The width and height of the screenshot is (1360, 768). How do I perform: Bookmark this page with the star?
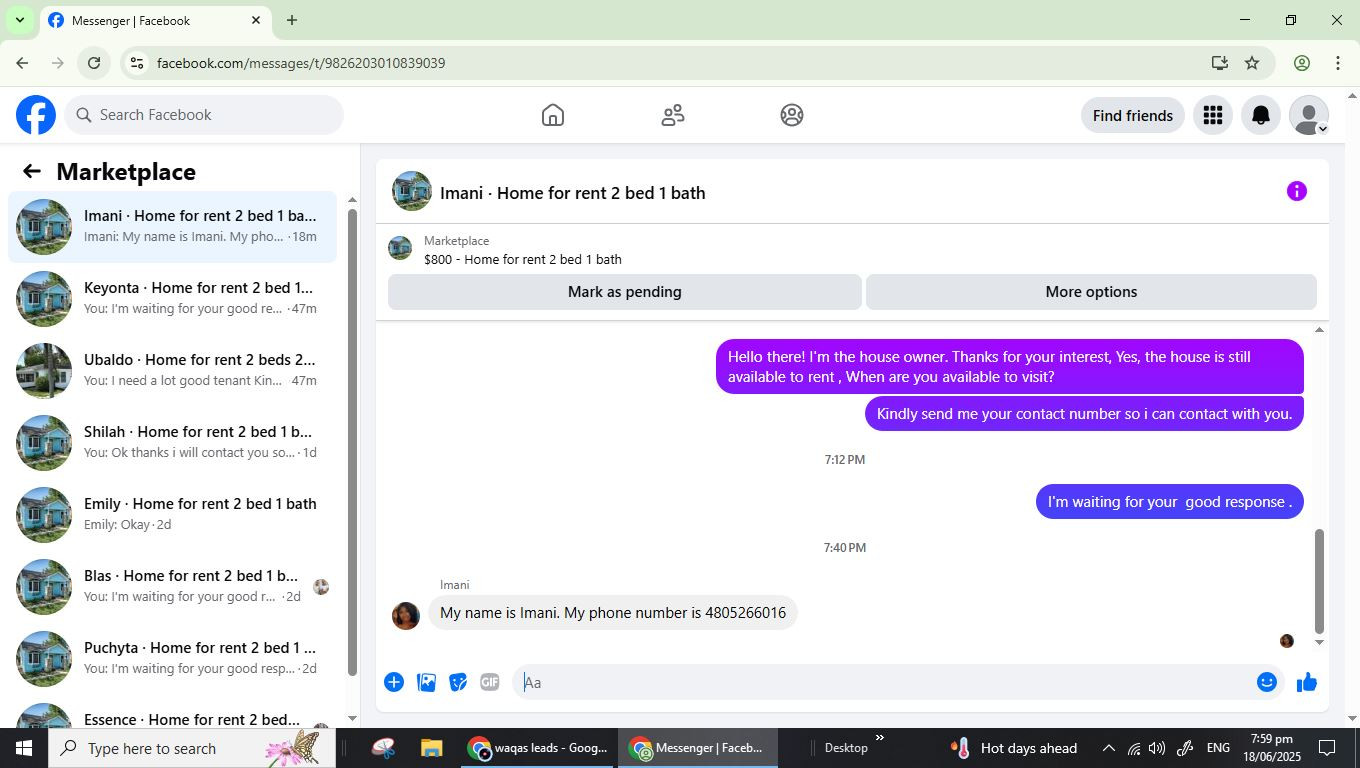(1252, 63)
